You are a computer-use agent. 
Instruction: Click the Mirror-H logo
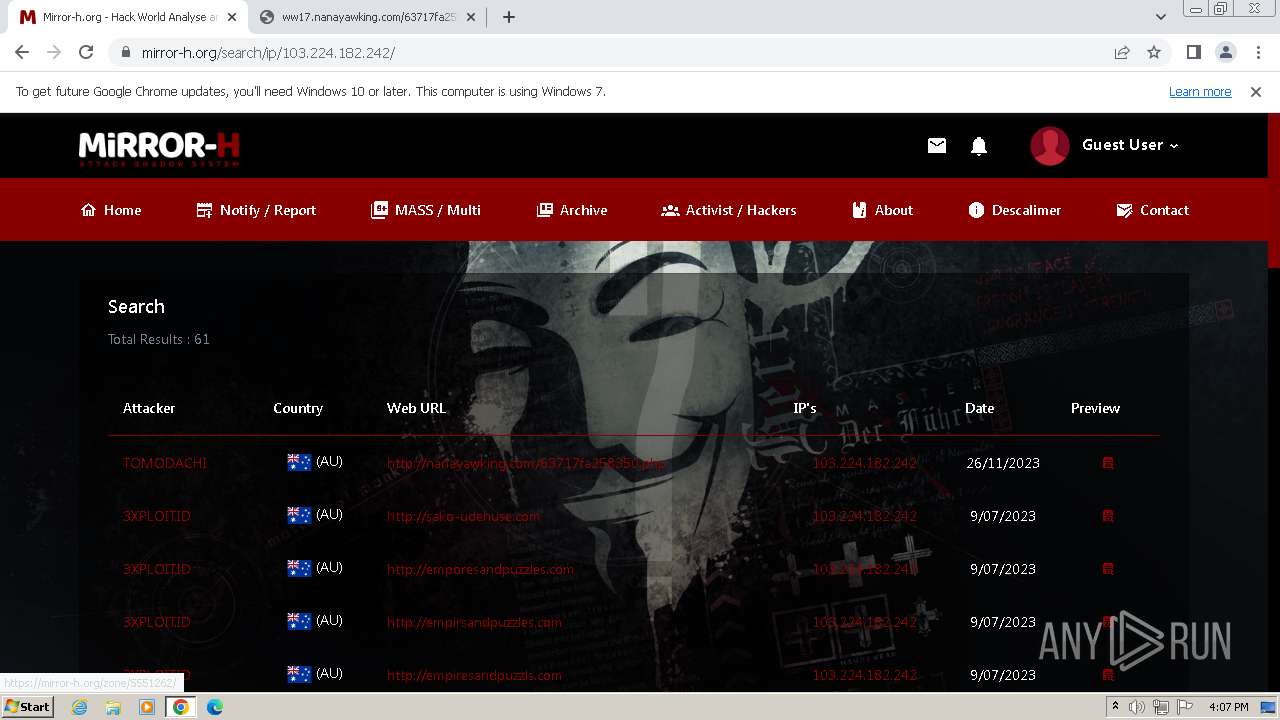[159, 148]
